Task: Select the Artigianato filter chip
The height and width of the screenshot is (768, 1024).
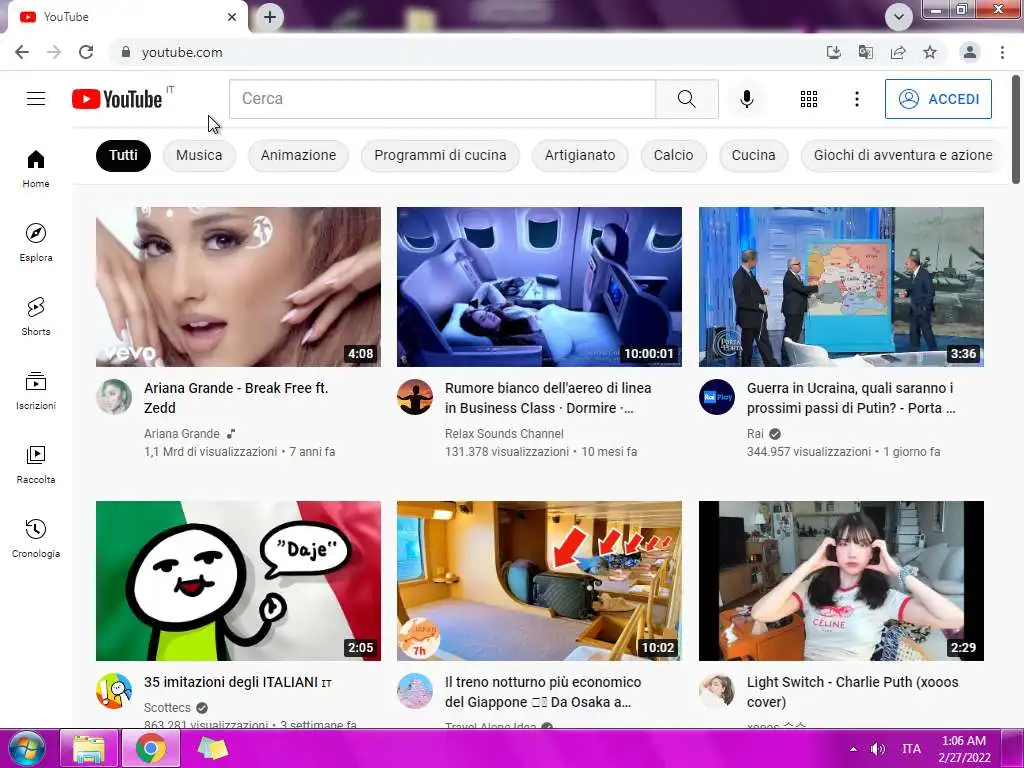Action: point(580,155)
